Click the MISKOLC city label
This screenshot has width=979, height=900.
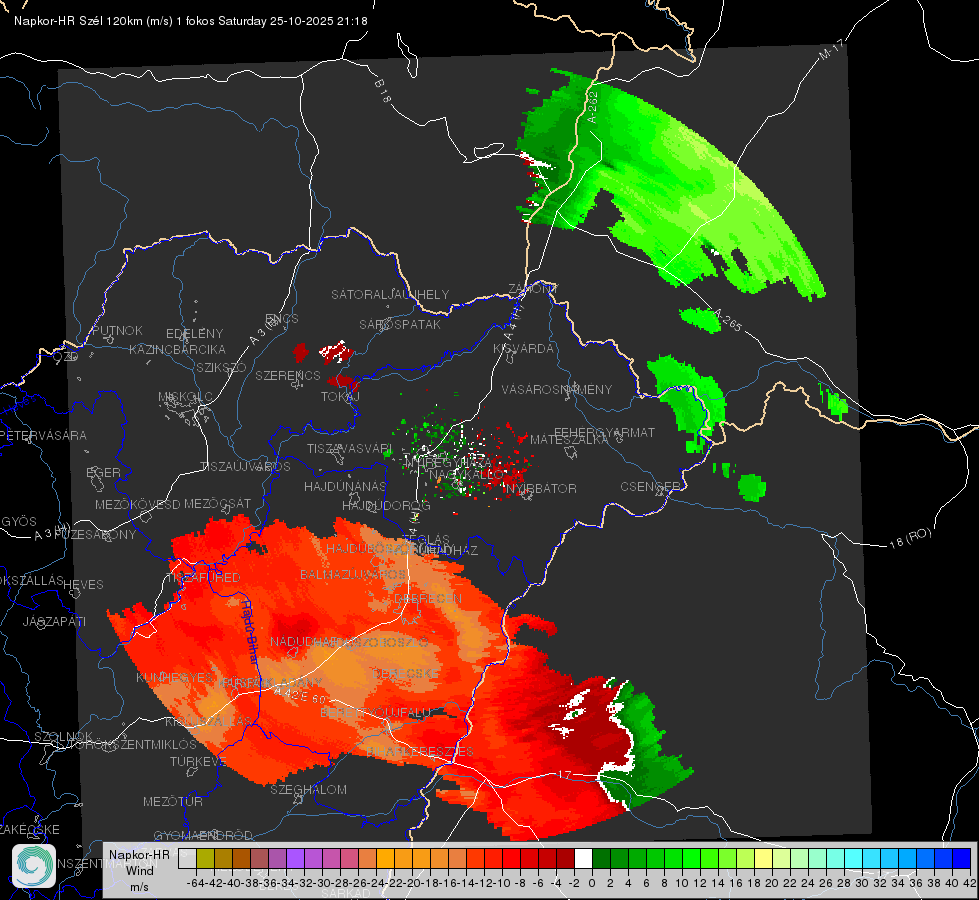185,397
